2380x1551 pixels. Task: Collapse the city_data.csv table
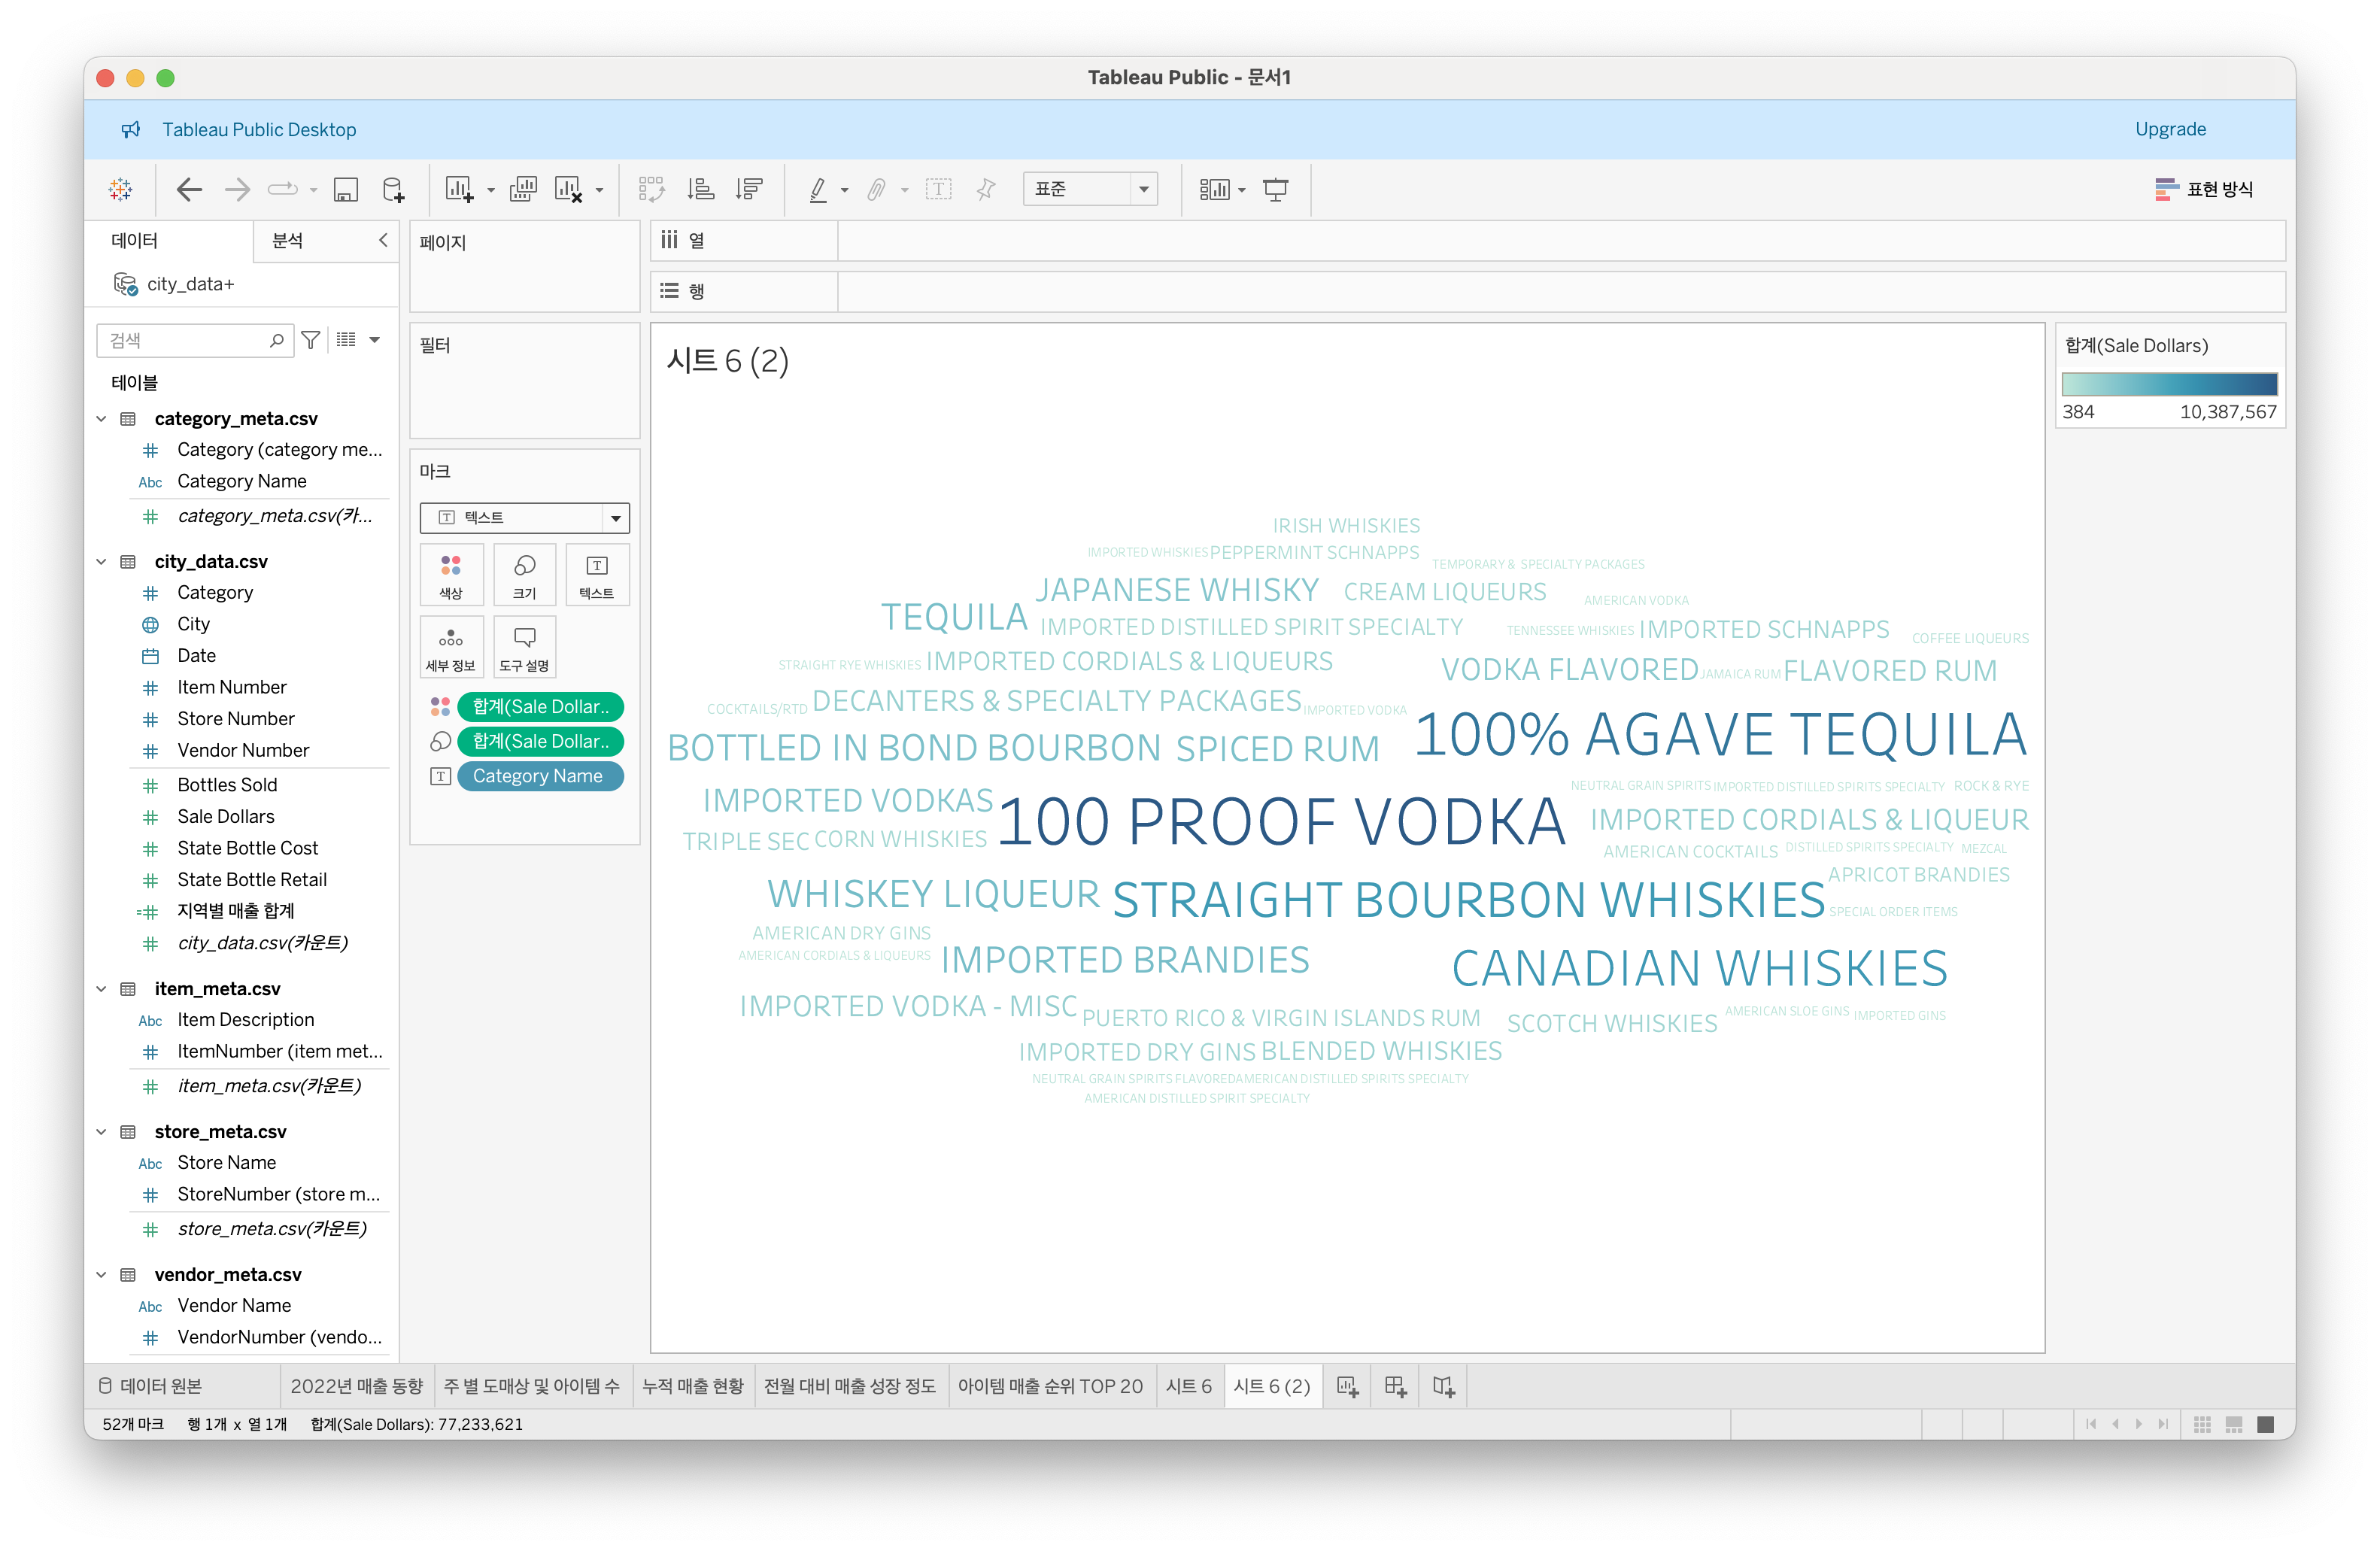tap(101, 561)
